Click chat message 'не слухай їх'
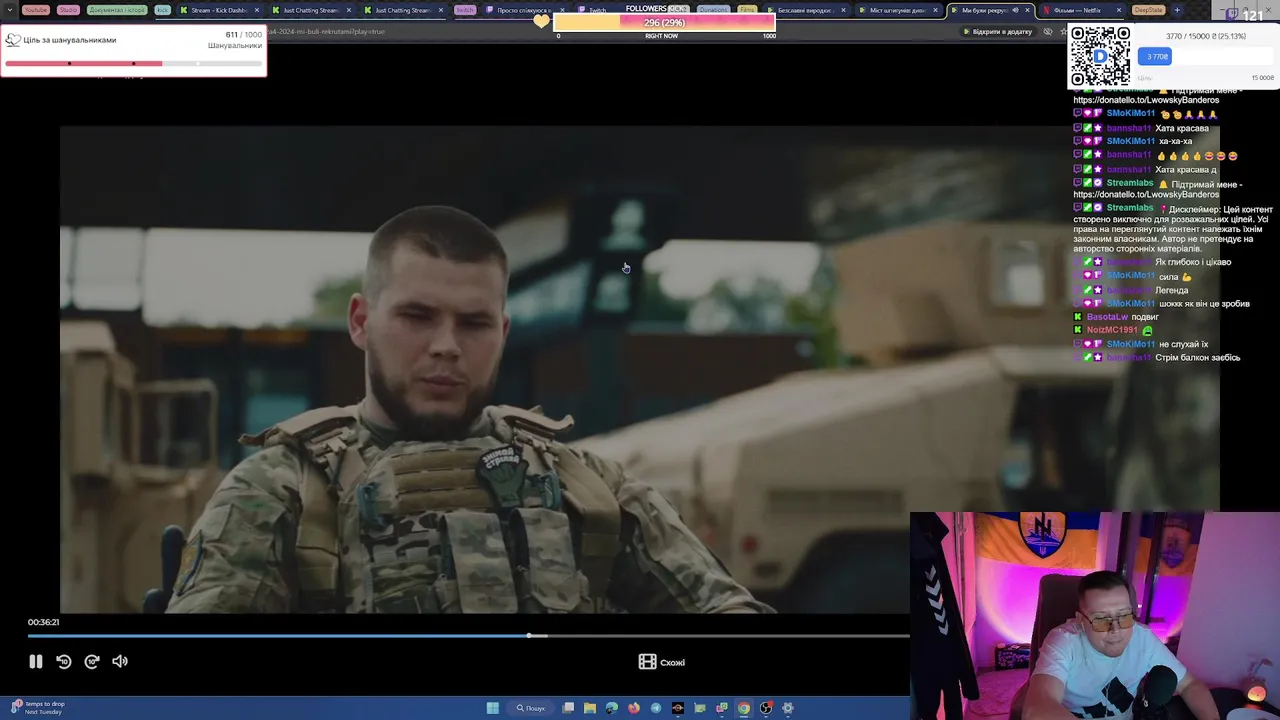Image resolution: width=1280 pixels, height=720 pixels. click(x=1183, y=344)
